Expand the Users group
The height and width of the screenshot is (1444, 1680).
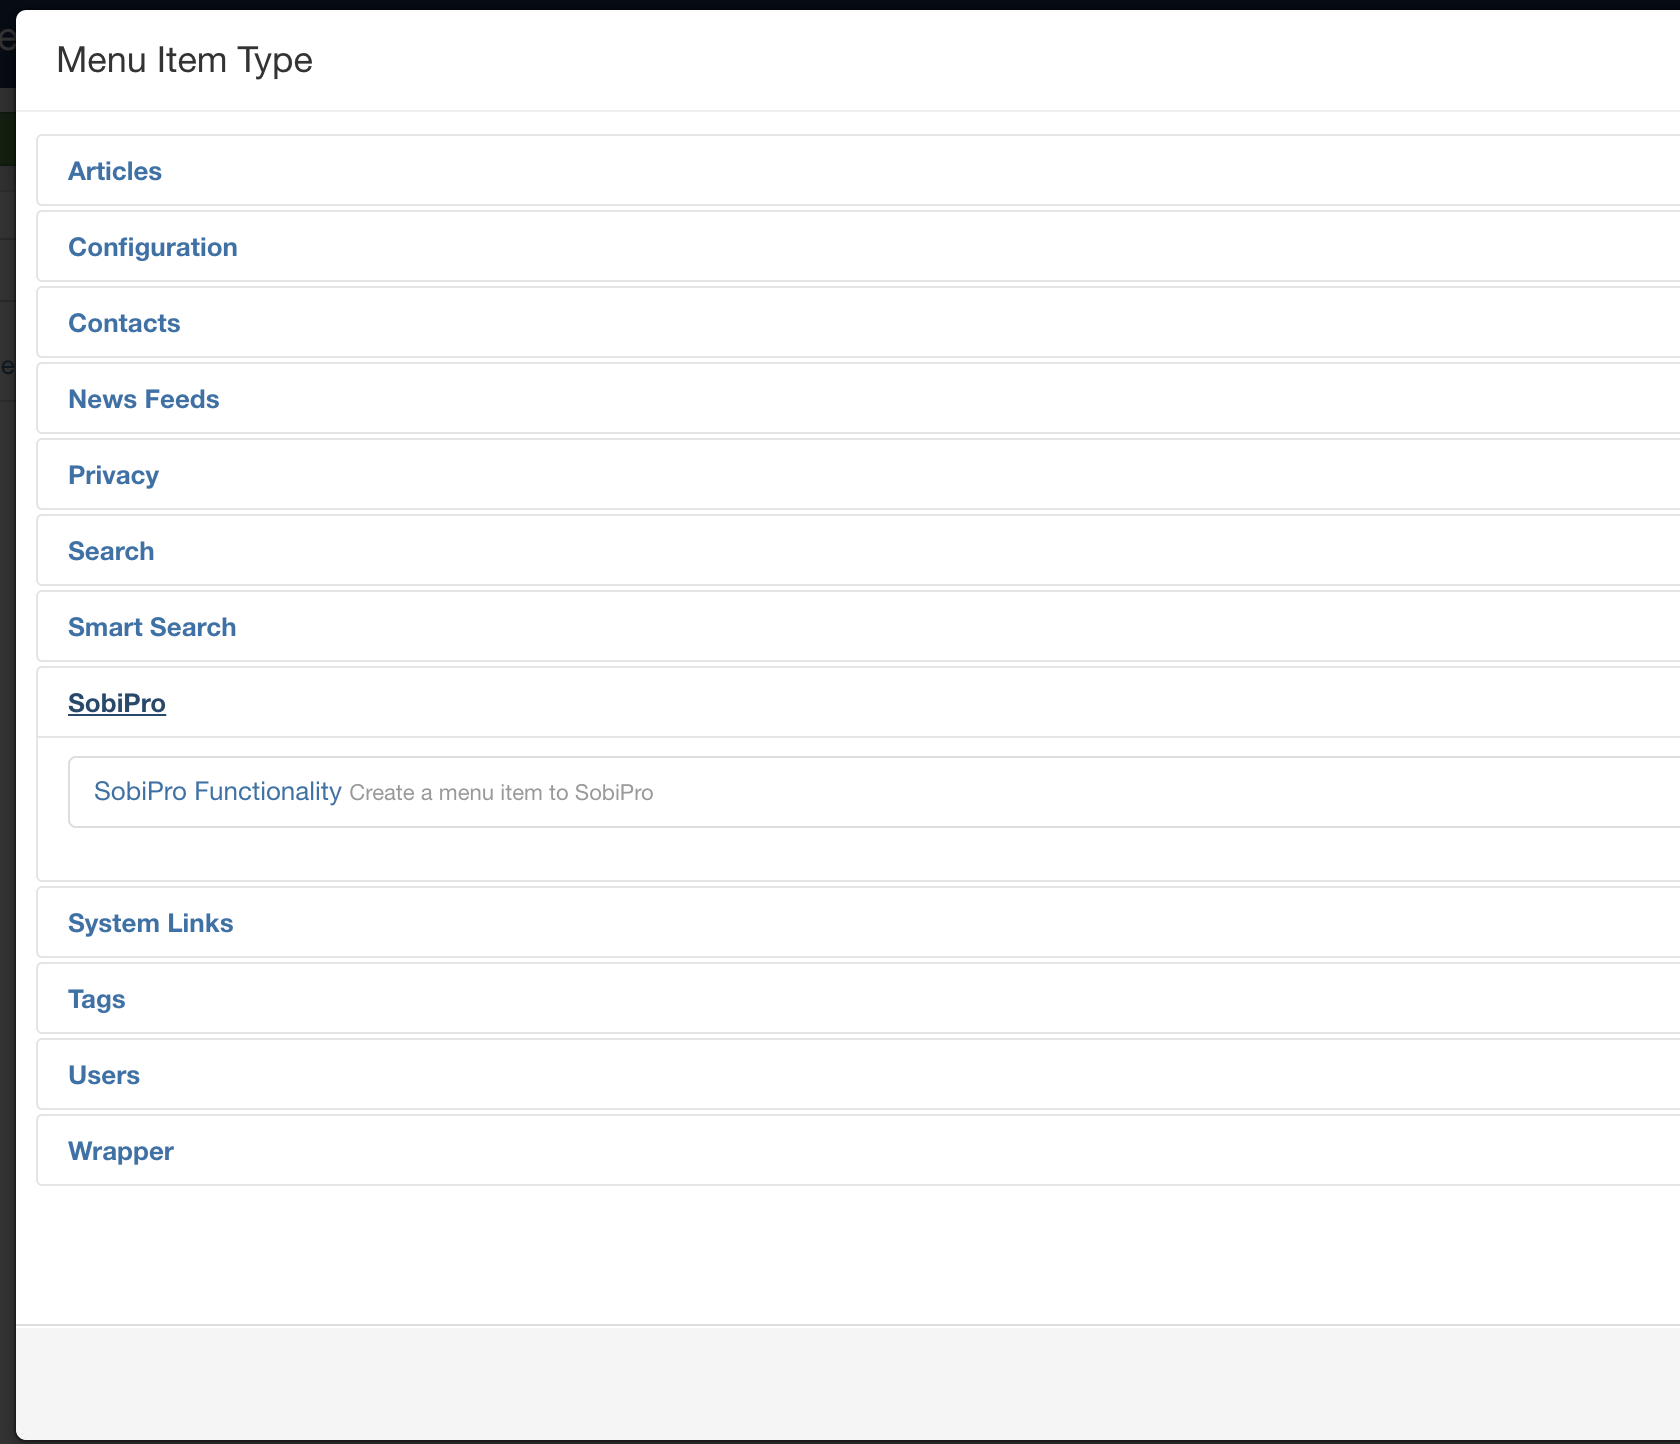pos(104,1075)
